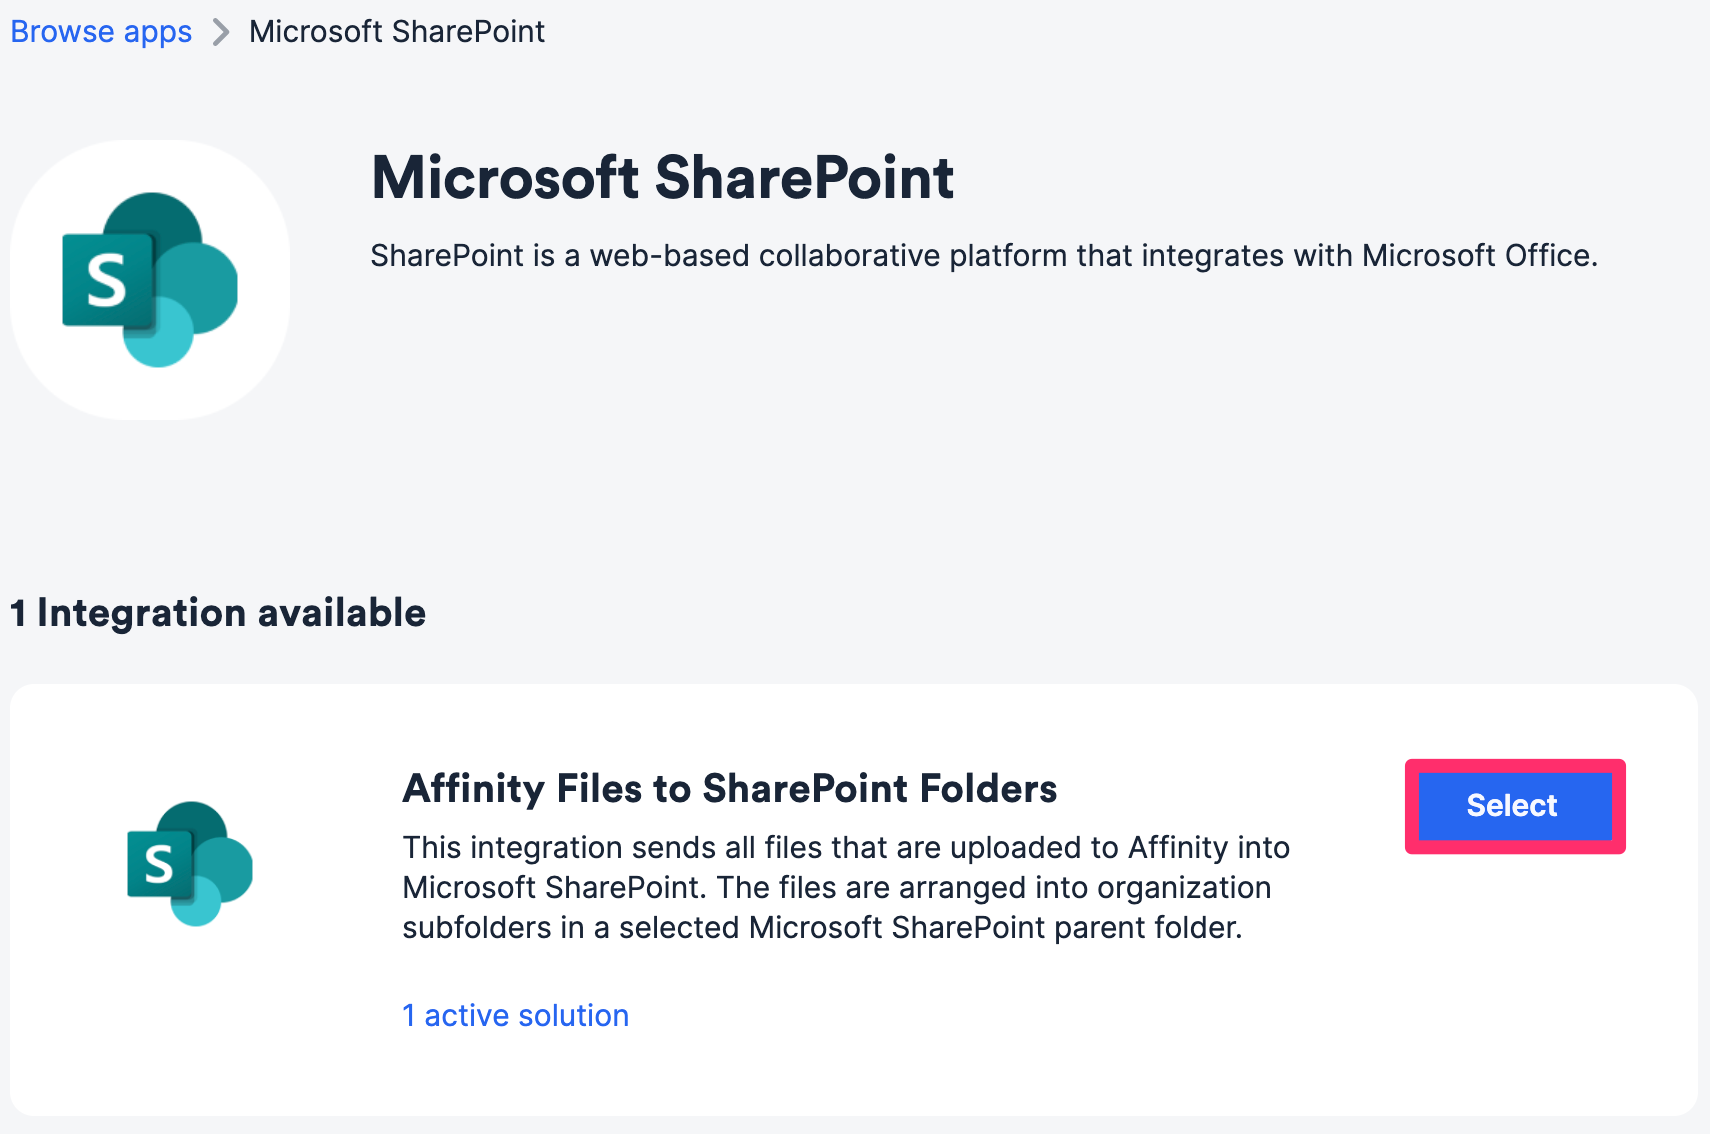Click the Microsoft SharePoint breadcrumb entry

(x=396, y=31)
